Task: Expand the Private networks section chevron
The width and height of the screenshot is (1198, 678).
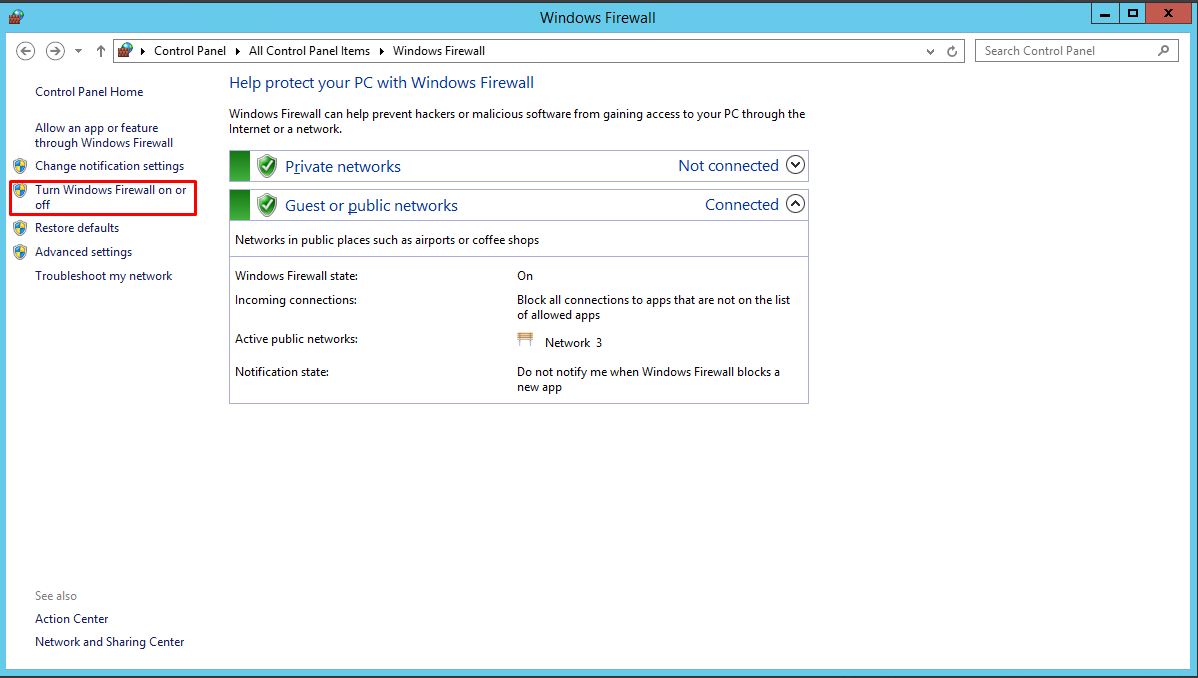Action: [795, 165]
